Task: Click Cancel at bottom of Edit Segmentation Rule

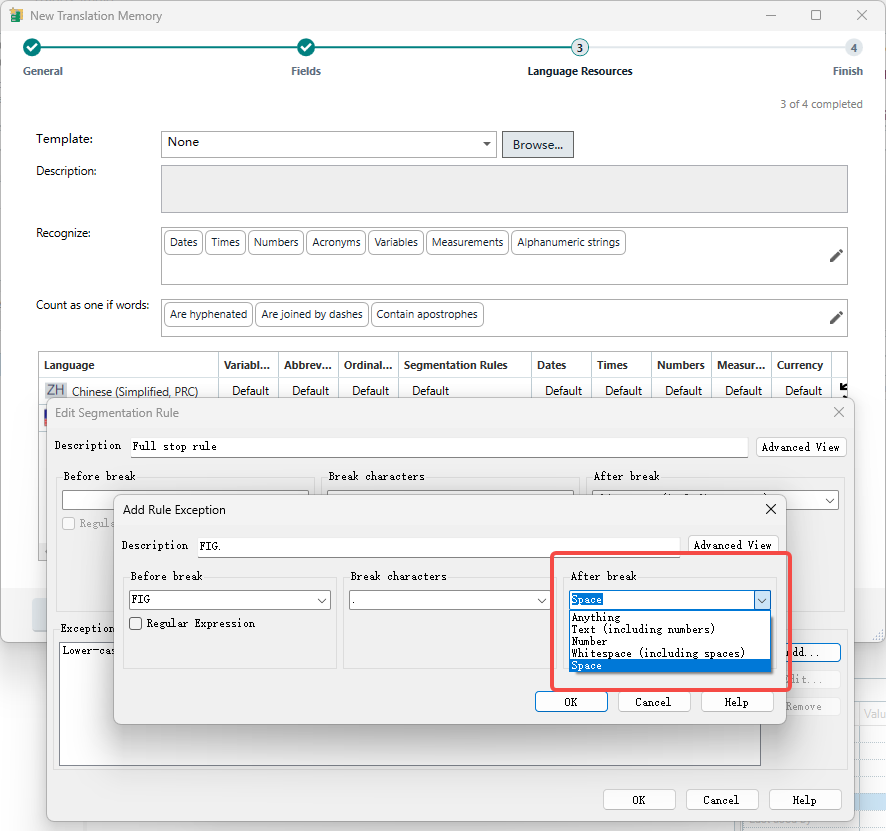Action: 721,800
